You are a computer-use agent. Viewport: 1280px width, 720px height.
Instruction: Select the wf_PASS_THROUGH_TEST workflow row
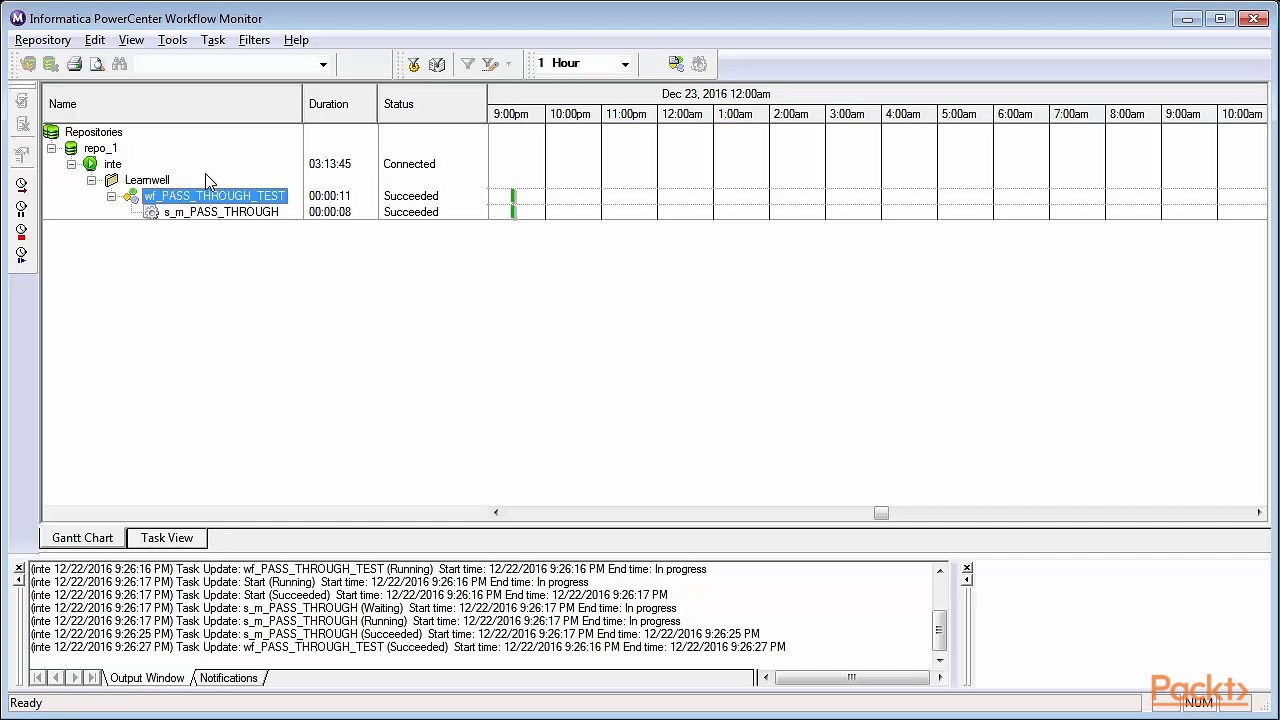(215, 196)
